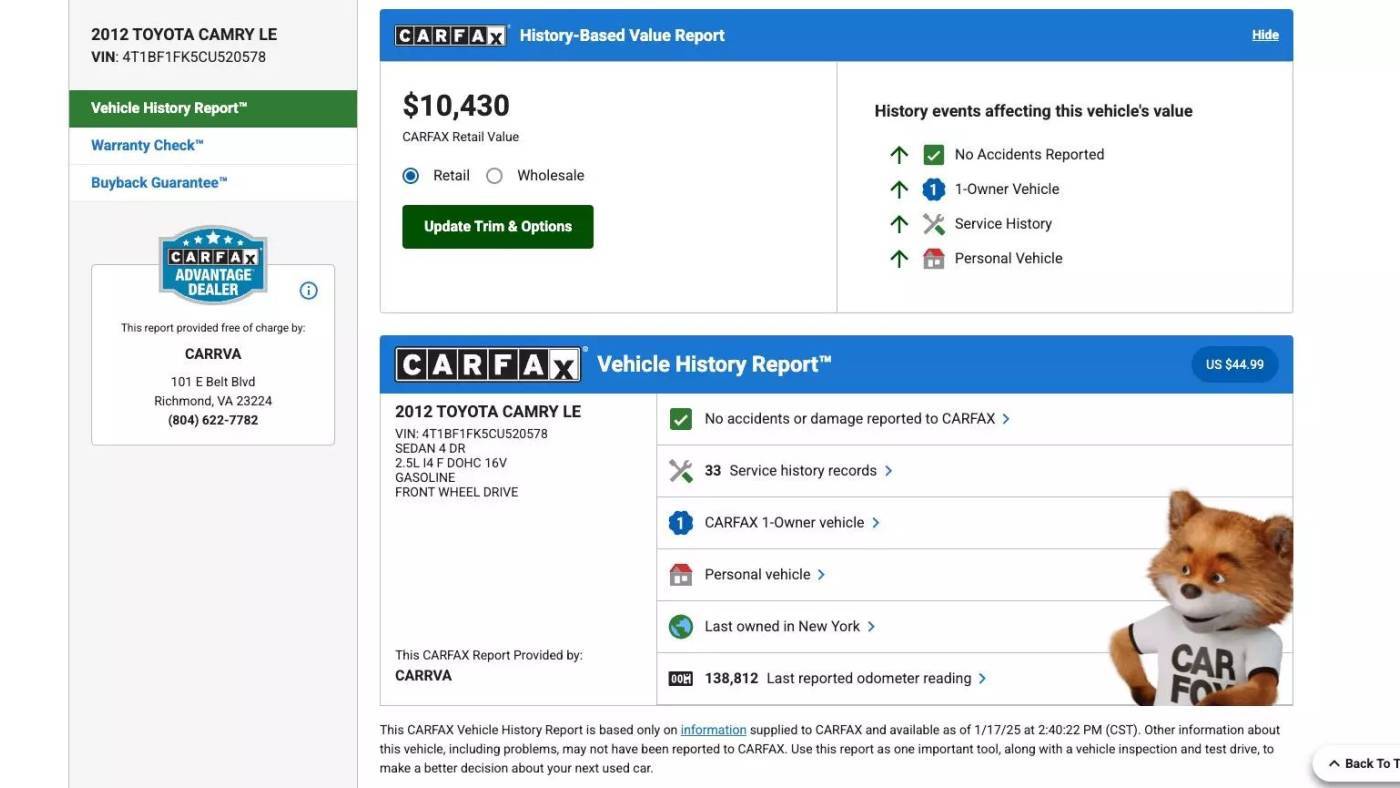
Task: Click the SEDAN 4 DR body style text
Action: 430,449
